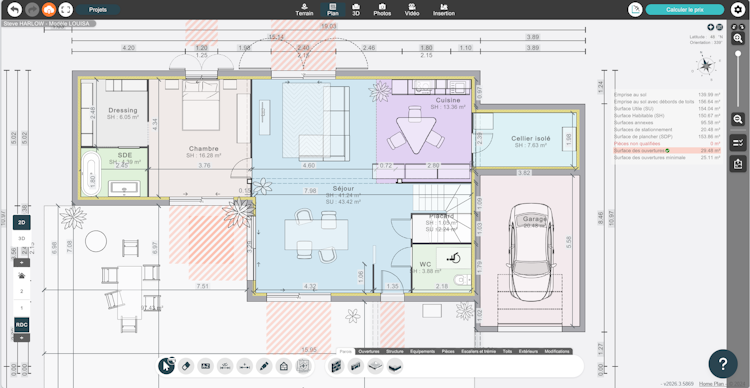Click the zoom in magnifier icon
Viewport: 750px width, 388px height.
pos(738,39)
